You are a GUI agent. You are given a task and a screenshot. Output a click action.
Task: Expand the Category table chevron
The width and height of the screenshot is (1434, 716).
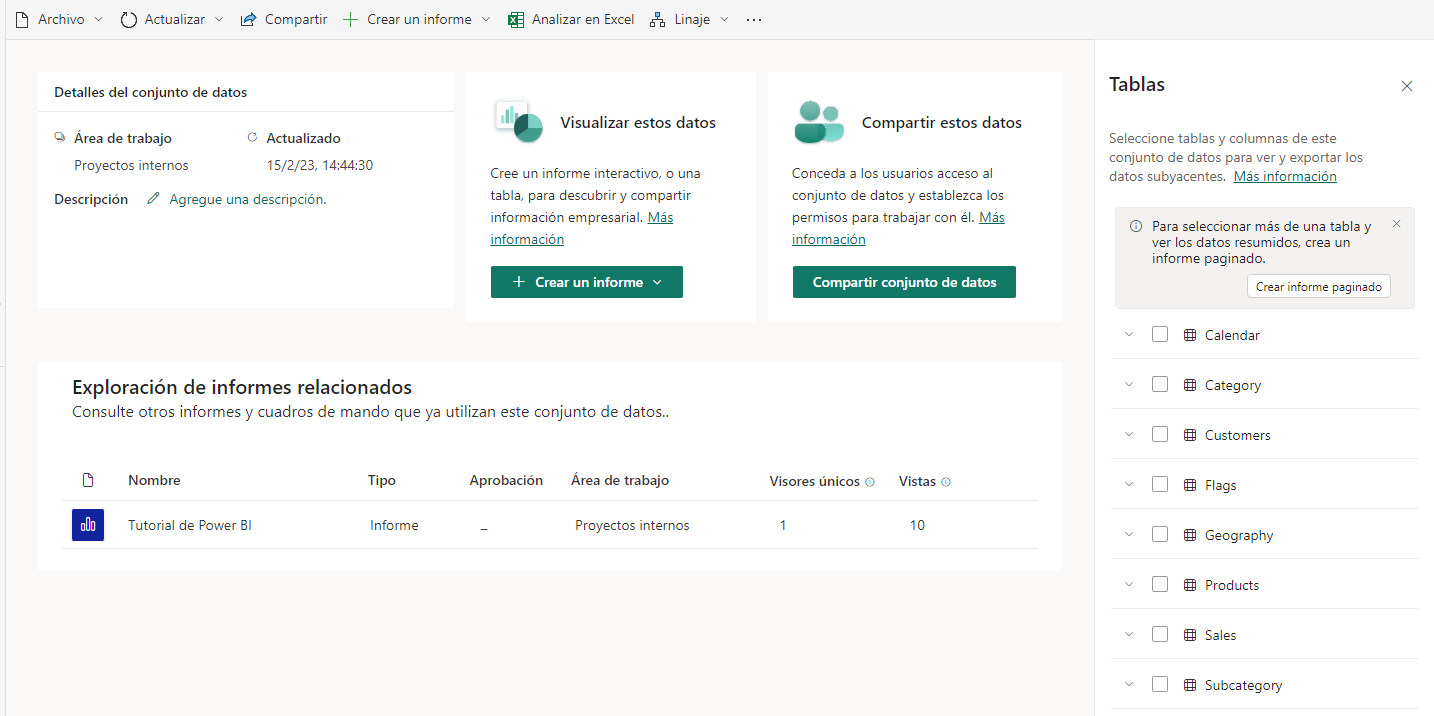click(x=1129, y=385)
